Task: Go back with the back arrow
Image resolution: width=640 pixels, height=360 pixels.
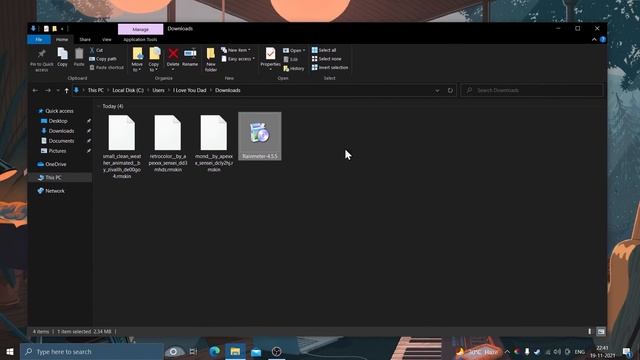Action: [35, 90]
